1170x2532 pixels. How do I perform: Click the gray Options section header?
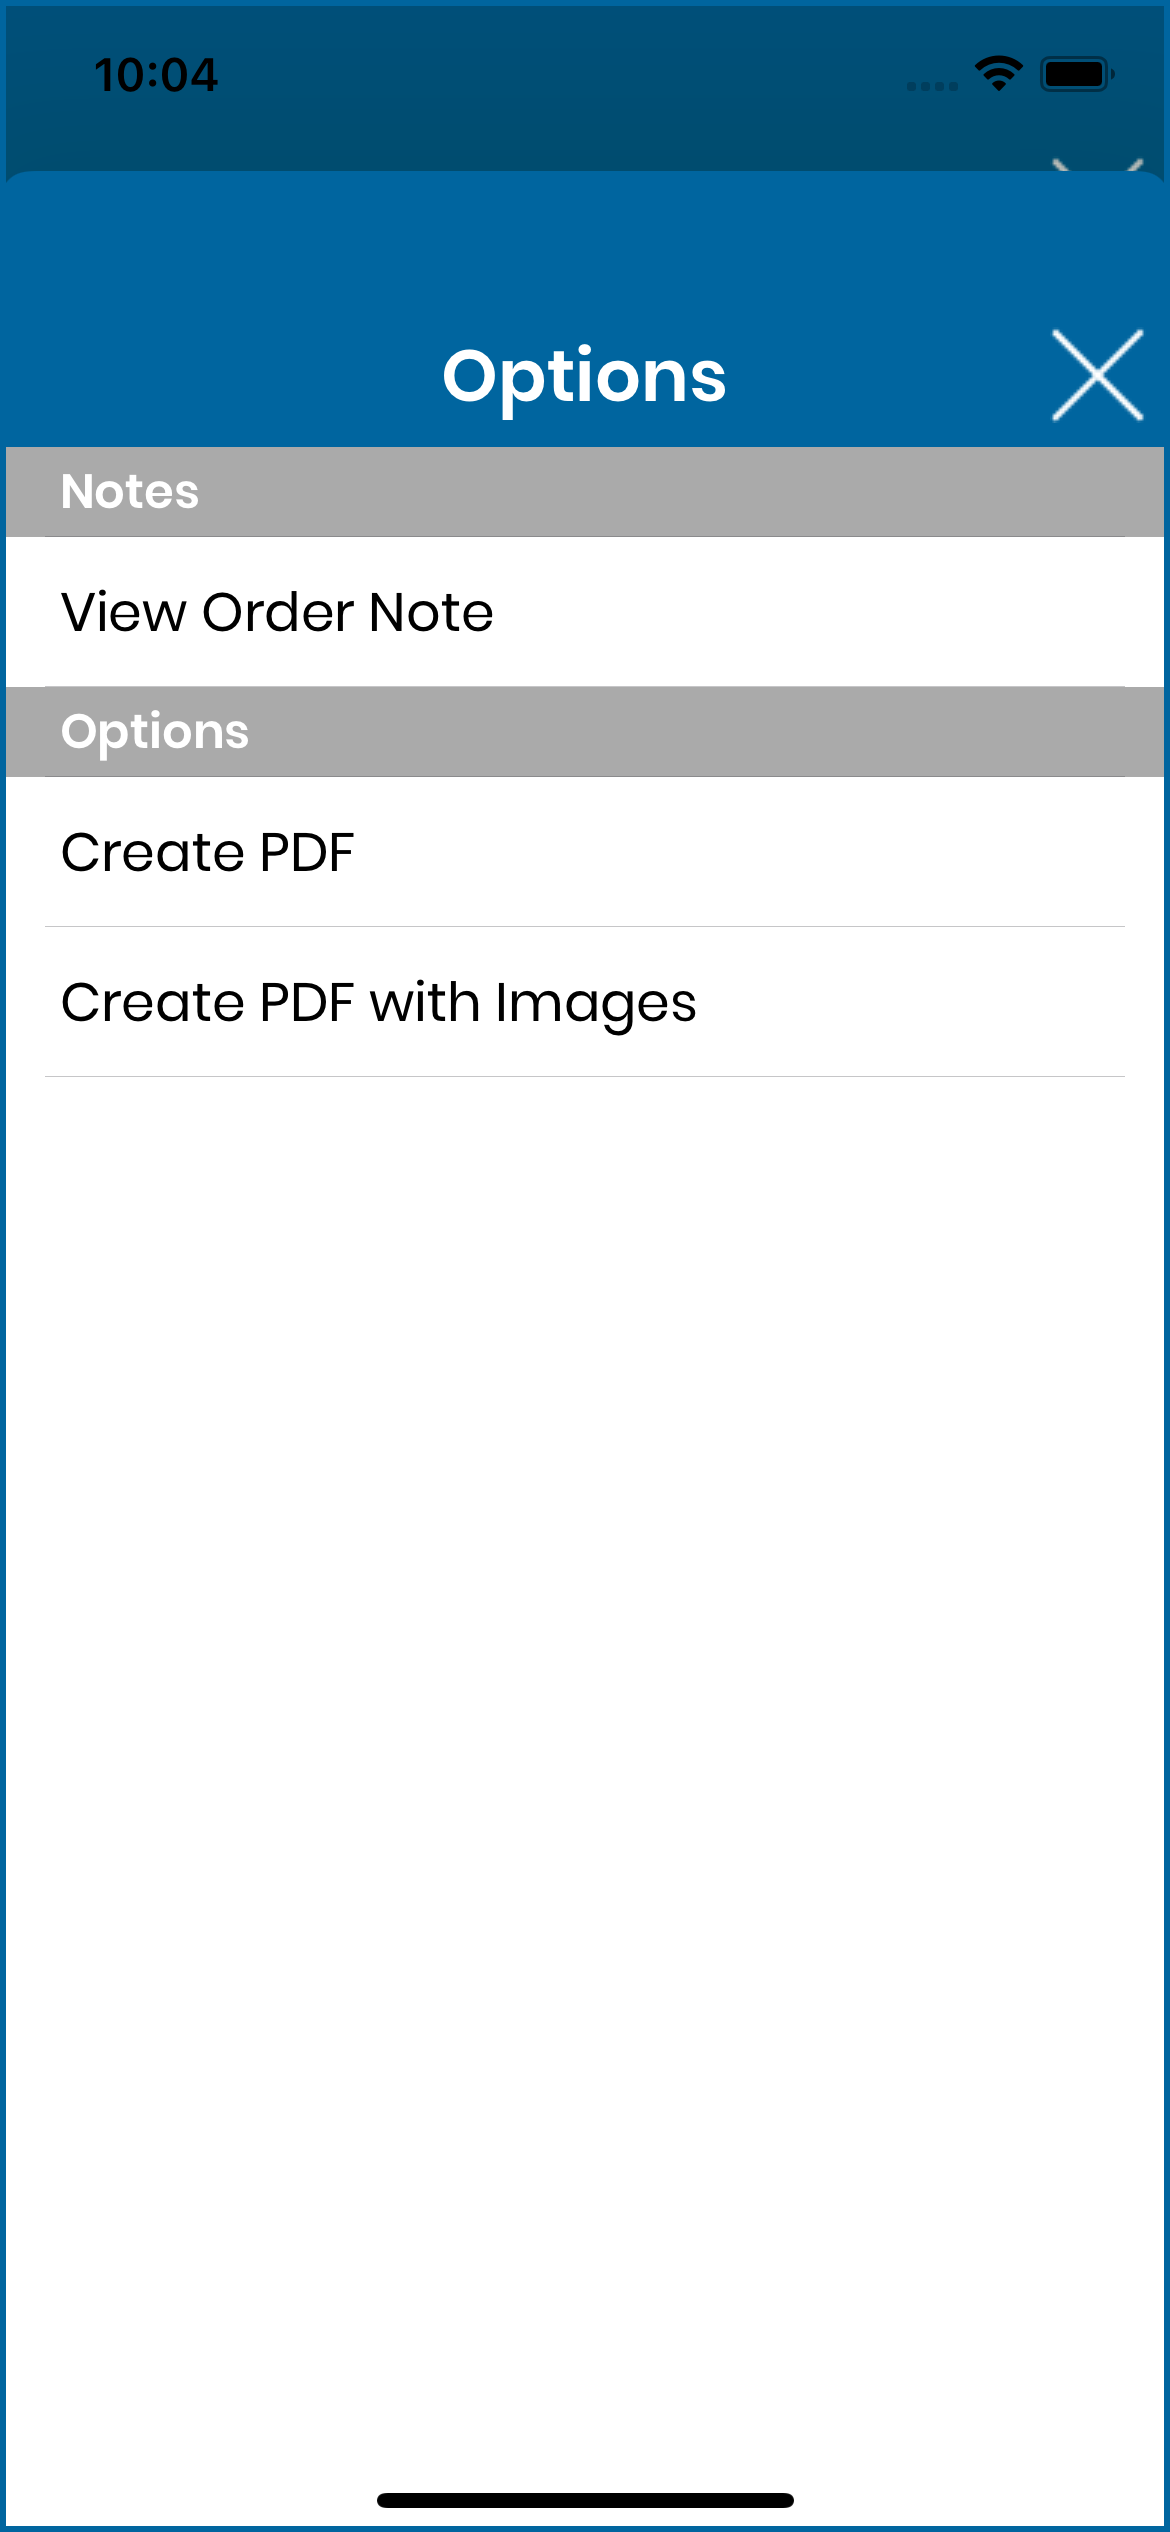[x=585, y=732]
